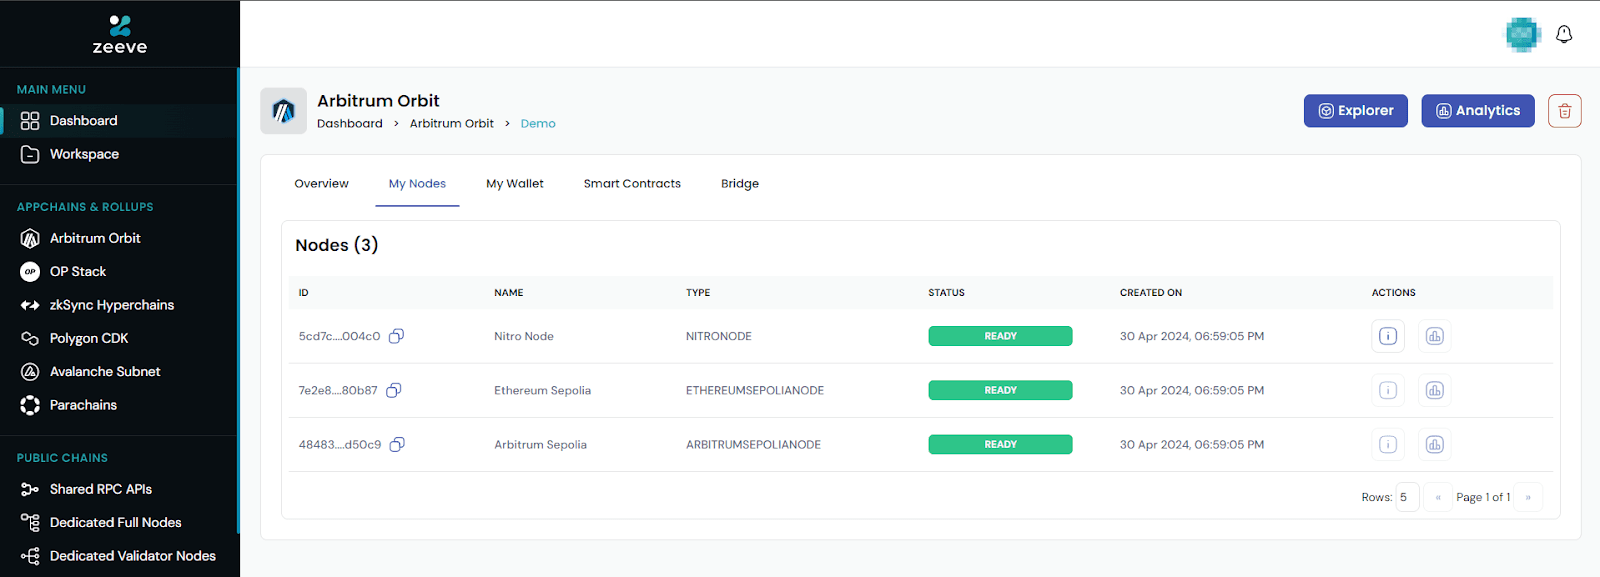Switch to the My Wallet tab
This screenshot has width=1600, height=577.
click(515, 184)
